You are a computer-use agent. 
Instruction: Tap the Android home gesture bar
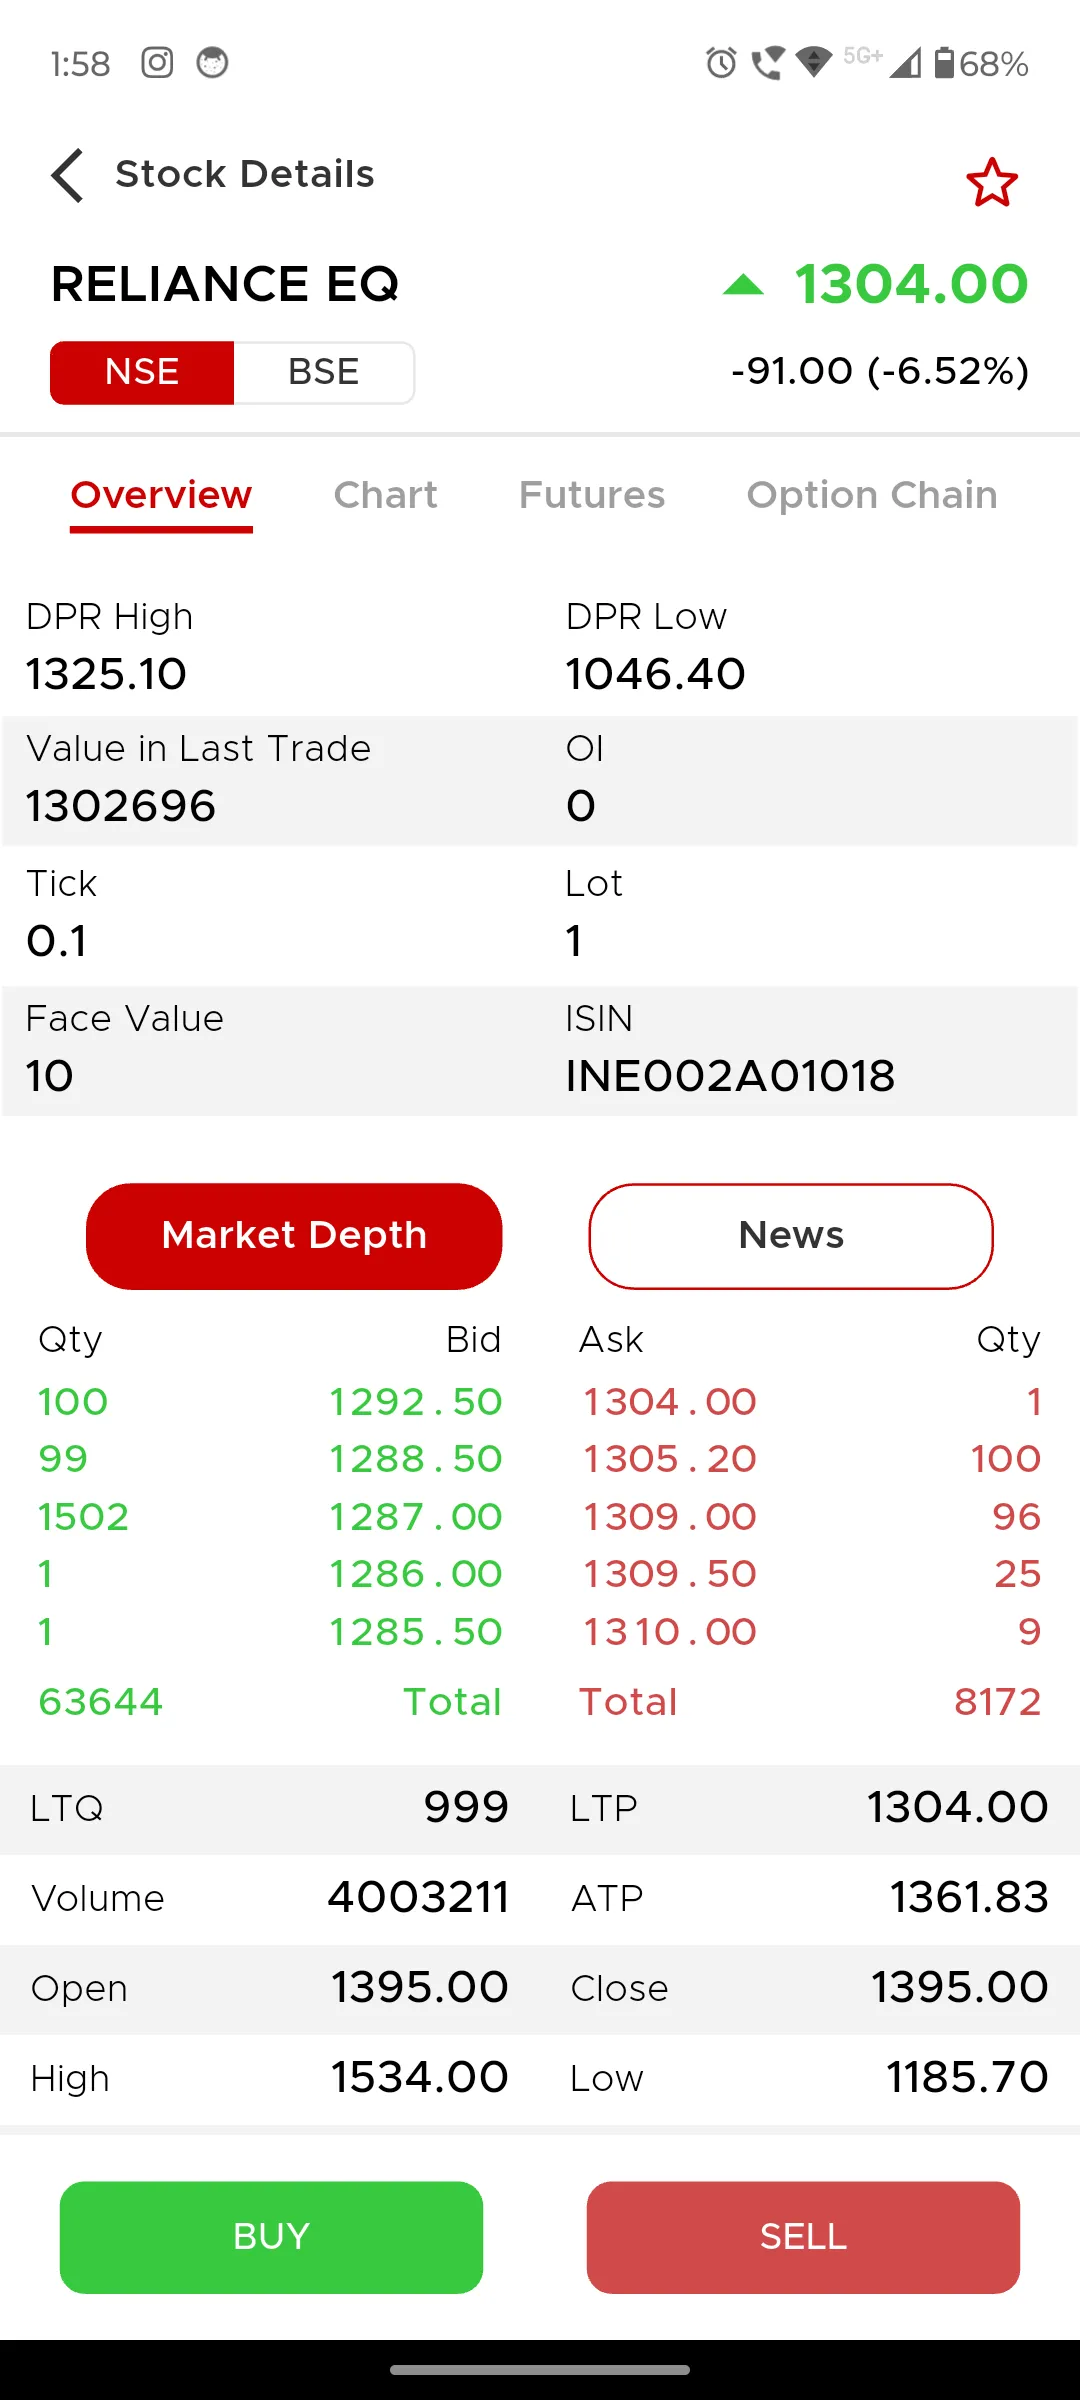[540, 2369]
